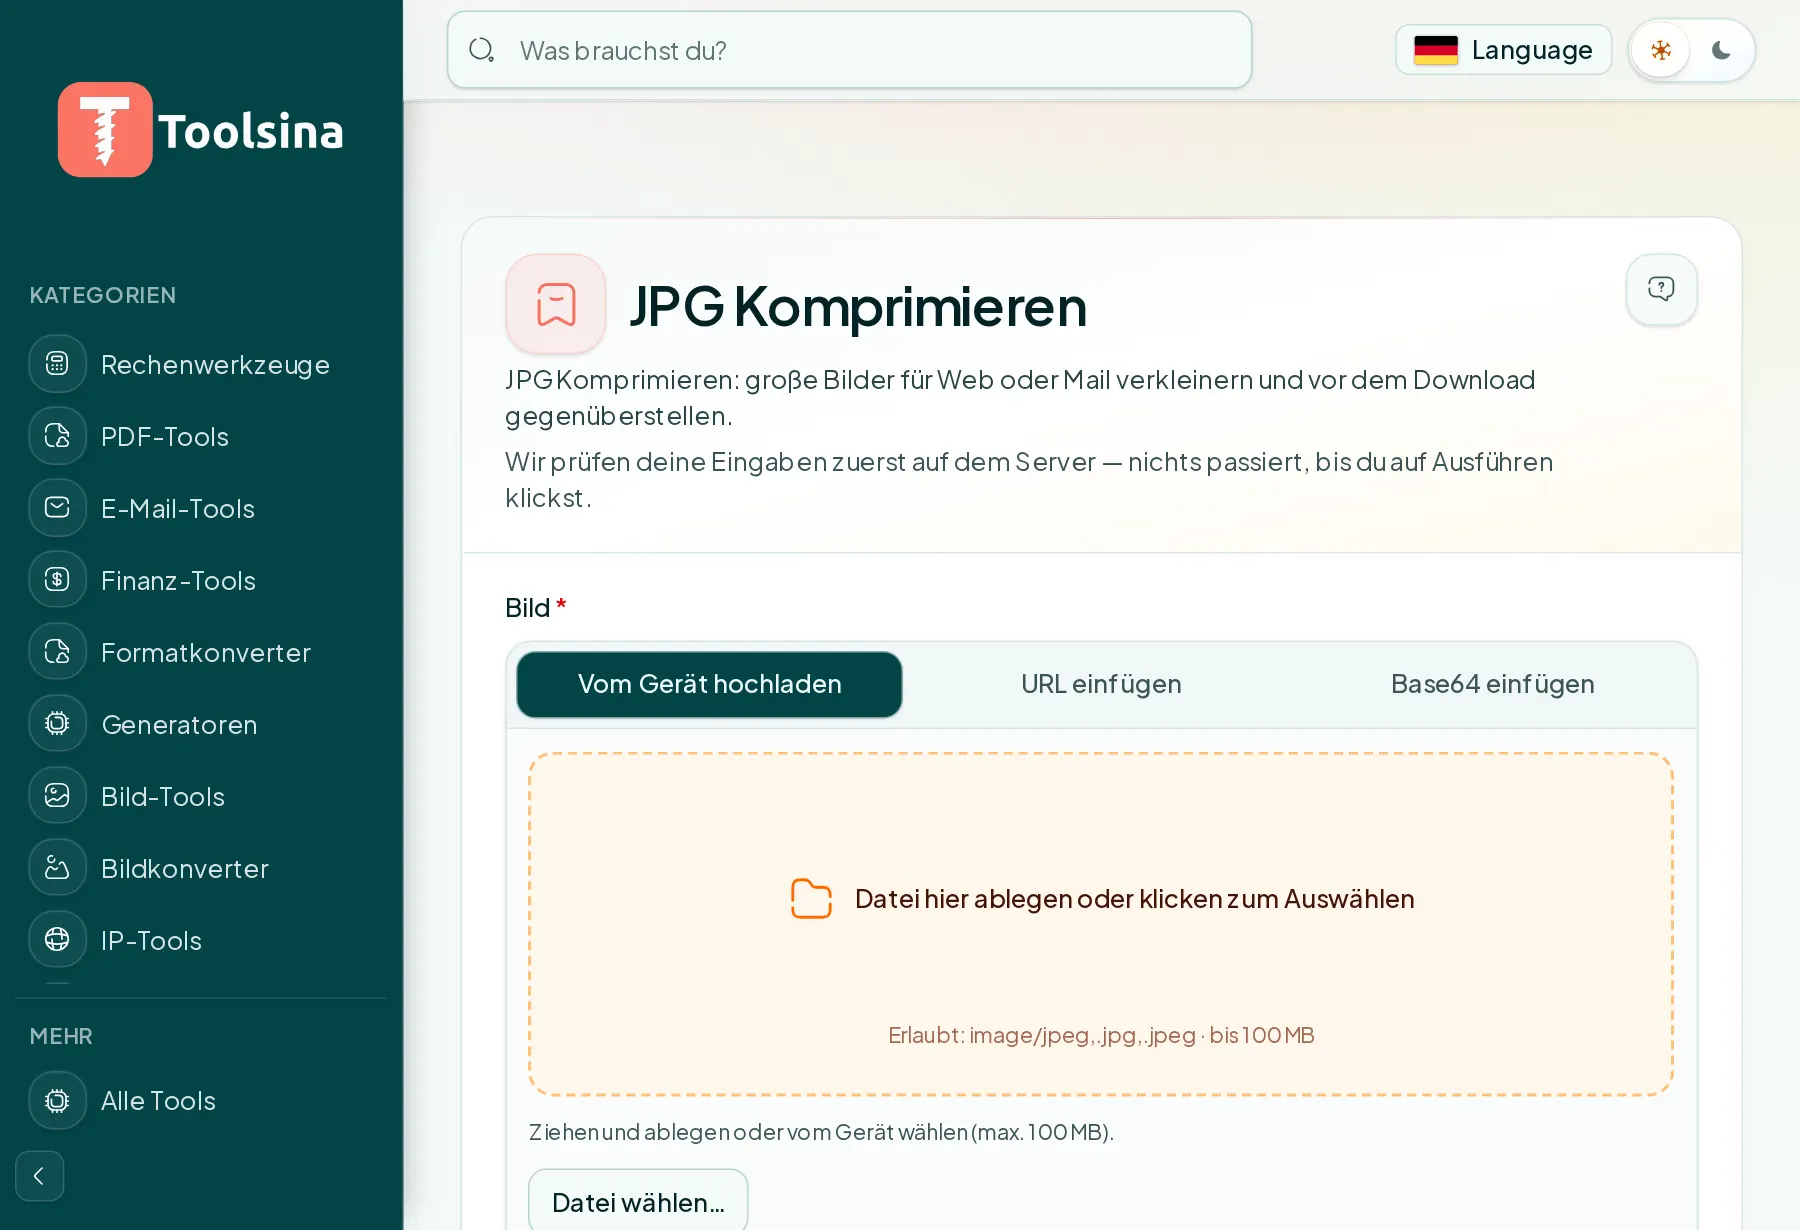Go to Rechenwerkzeuge category

click(215, 364)
